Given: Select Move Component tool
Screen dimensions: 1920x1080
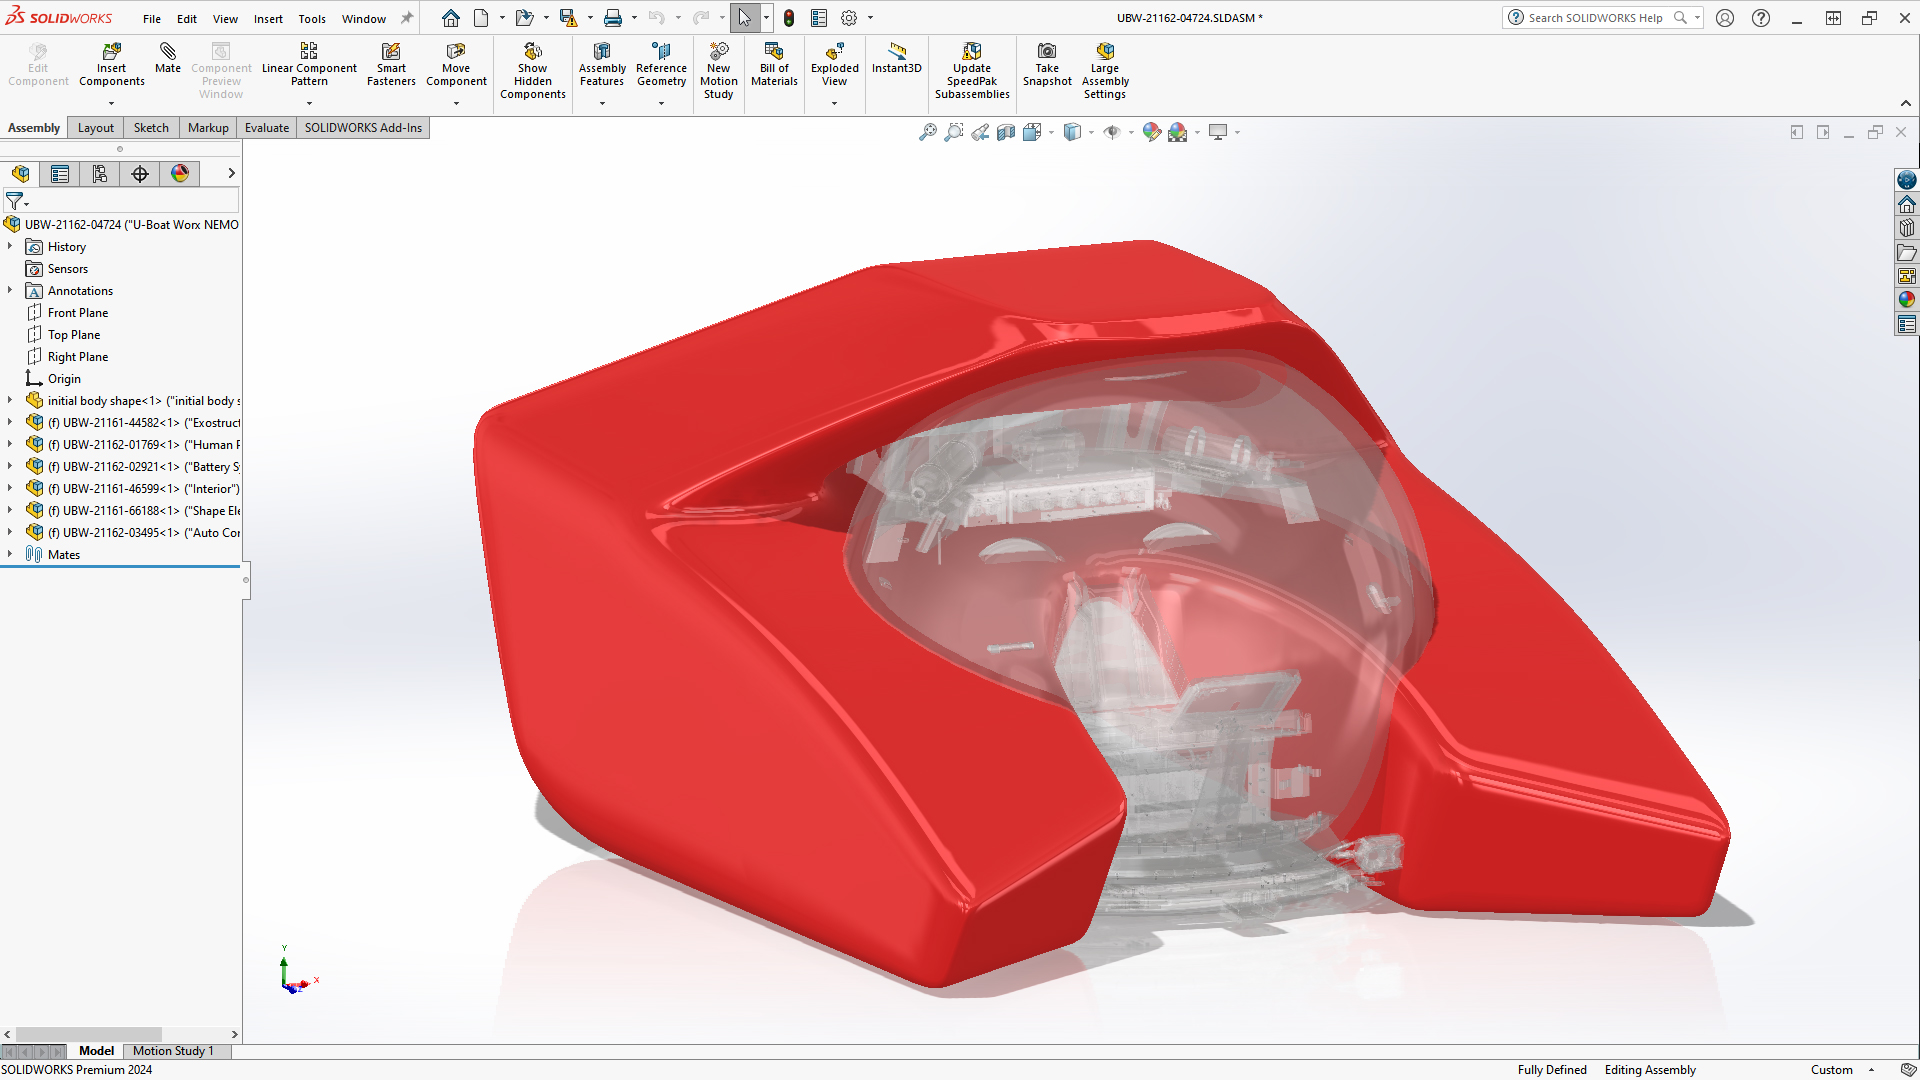Looking at the screenshot, I should [456, 64].
